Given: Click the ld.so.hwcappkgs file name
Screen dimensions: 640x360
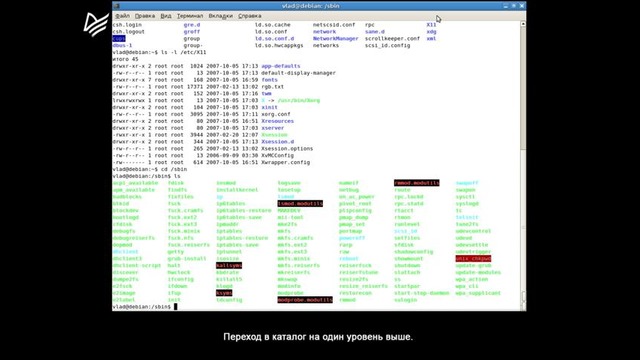Looking at the screenshot, I should point(279,45).
